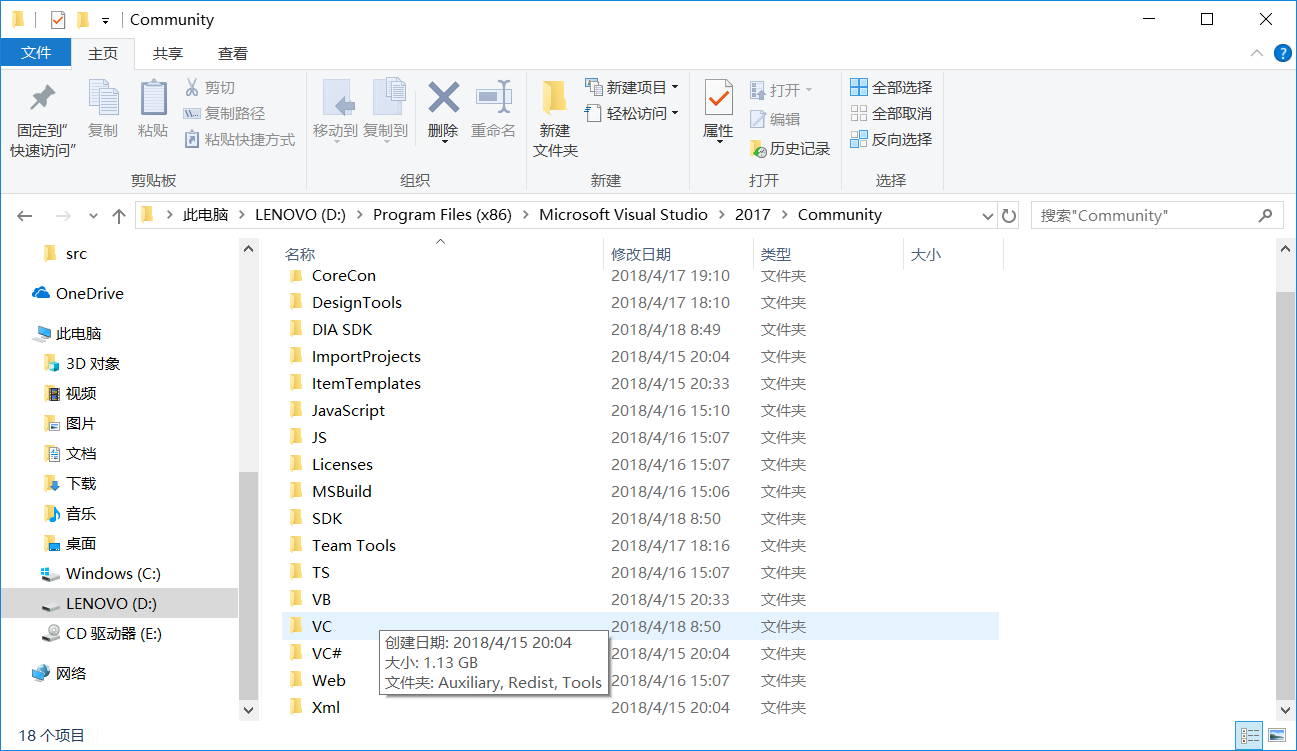Sort by Type (类型) column header
This screenshot has height=751, width=1297.
click(x=776, y=255)
